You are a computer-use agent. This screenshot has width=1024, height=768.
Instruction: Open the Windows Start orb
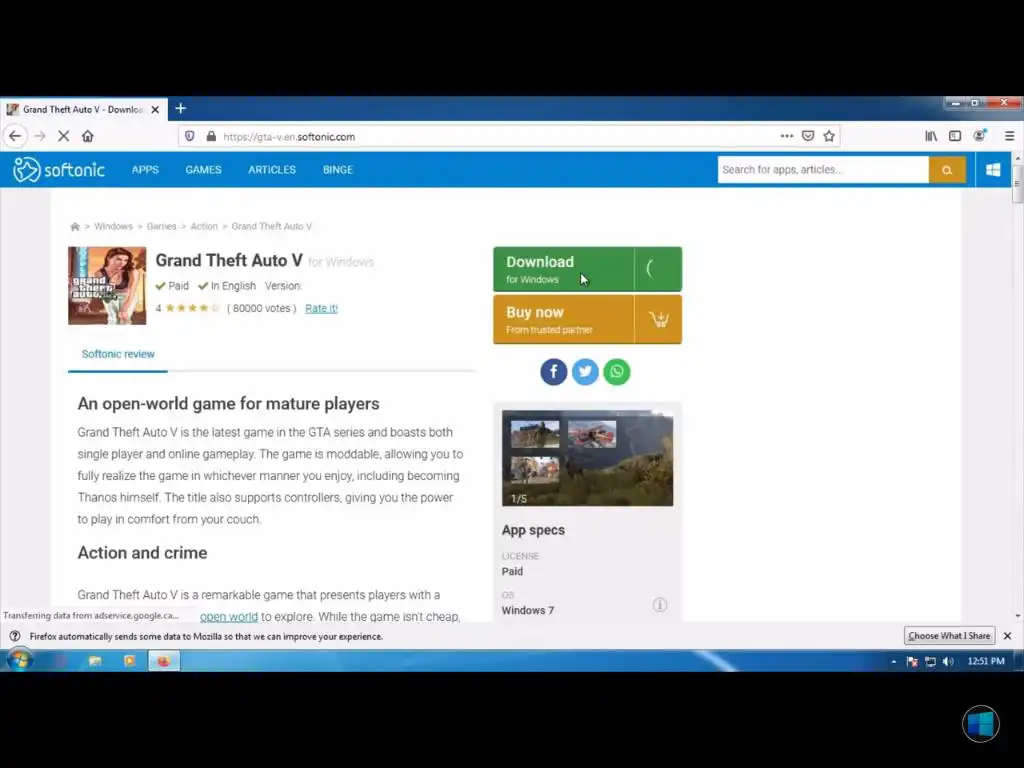tap(19, 660)
